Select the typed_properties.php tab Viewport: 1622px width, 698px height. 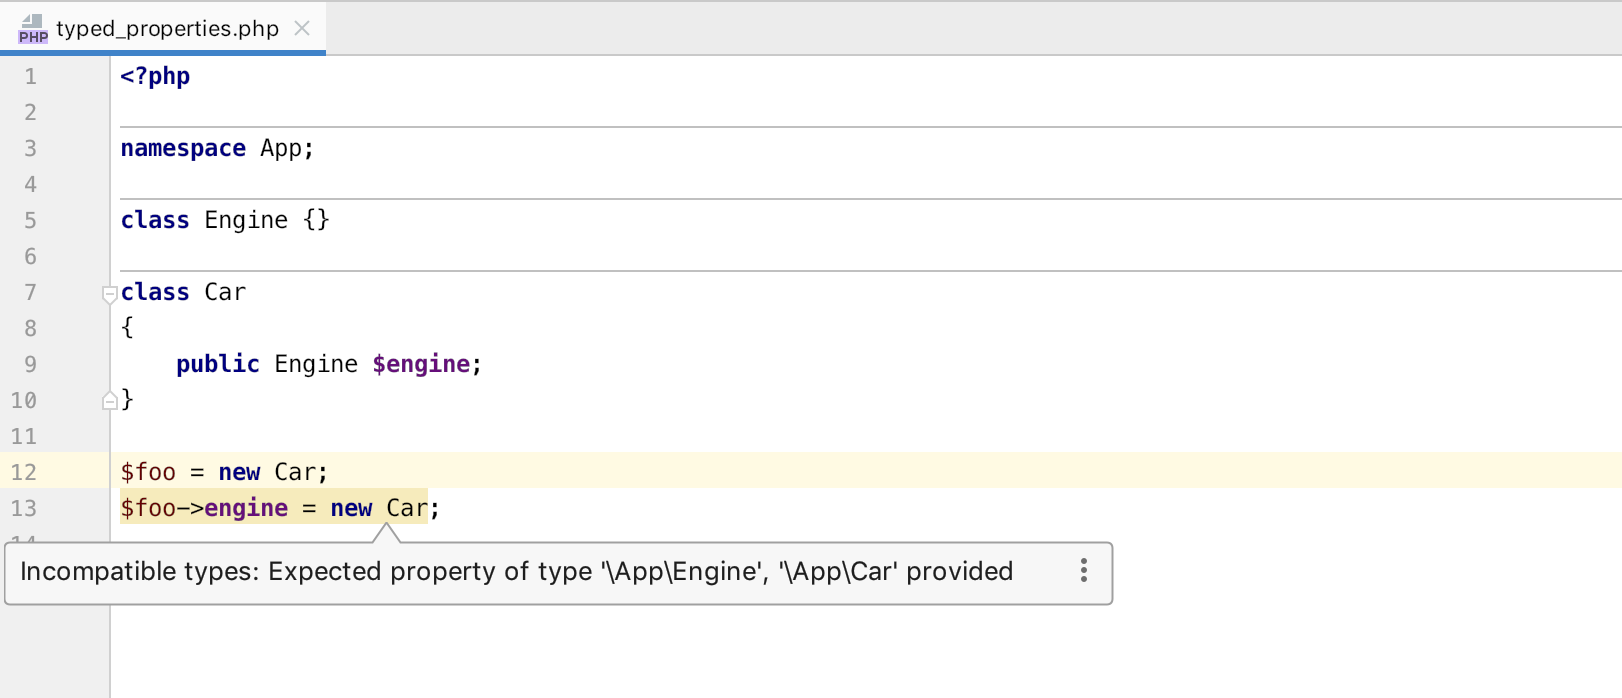[x=167, y=28]
